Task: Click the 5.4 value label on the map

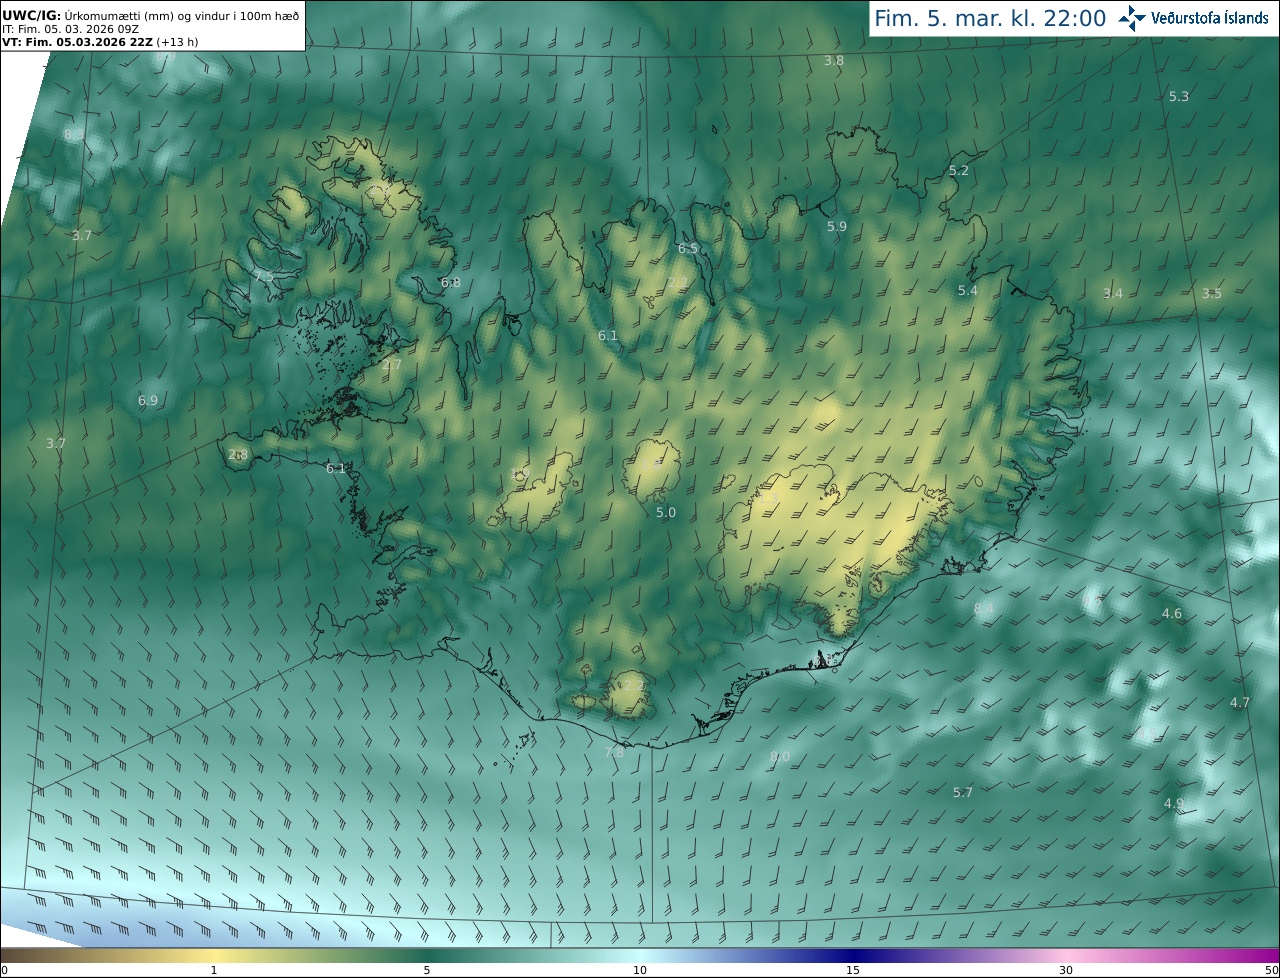Action: click(x=967, y=291)
